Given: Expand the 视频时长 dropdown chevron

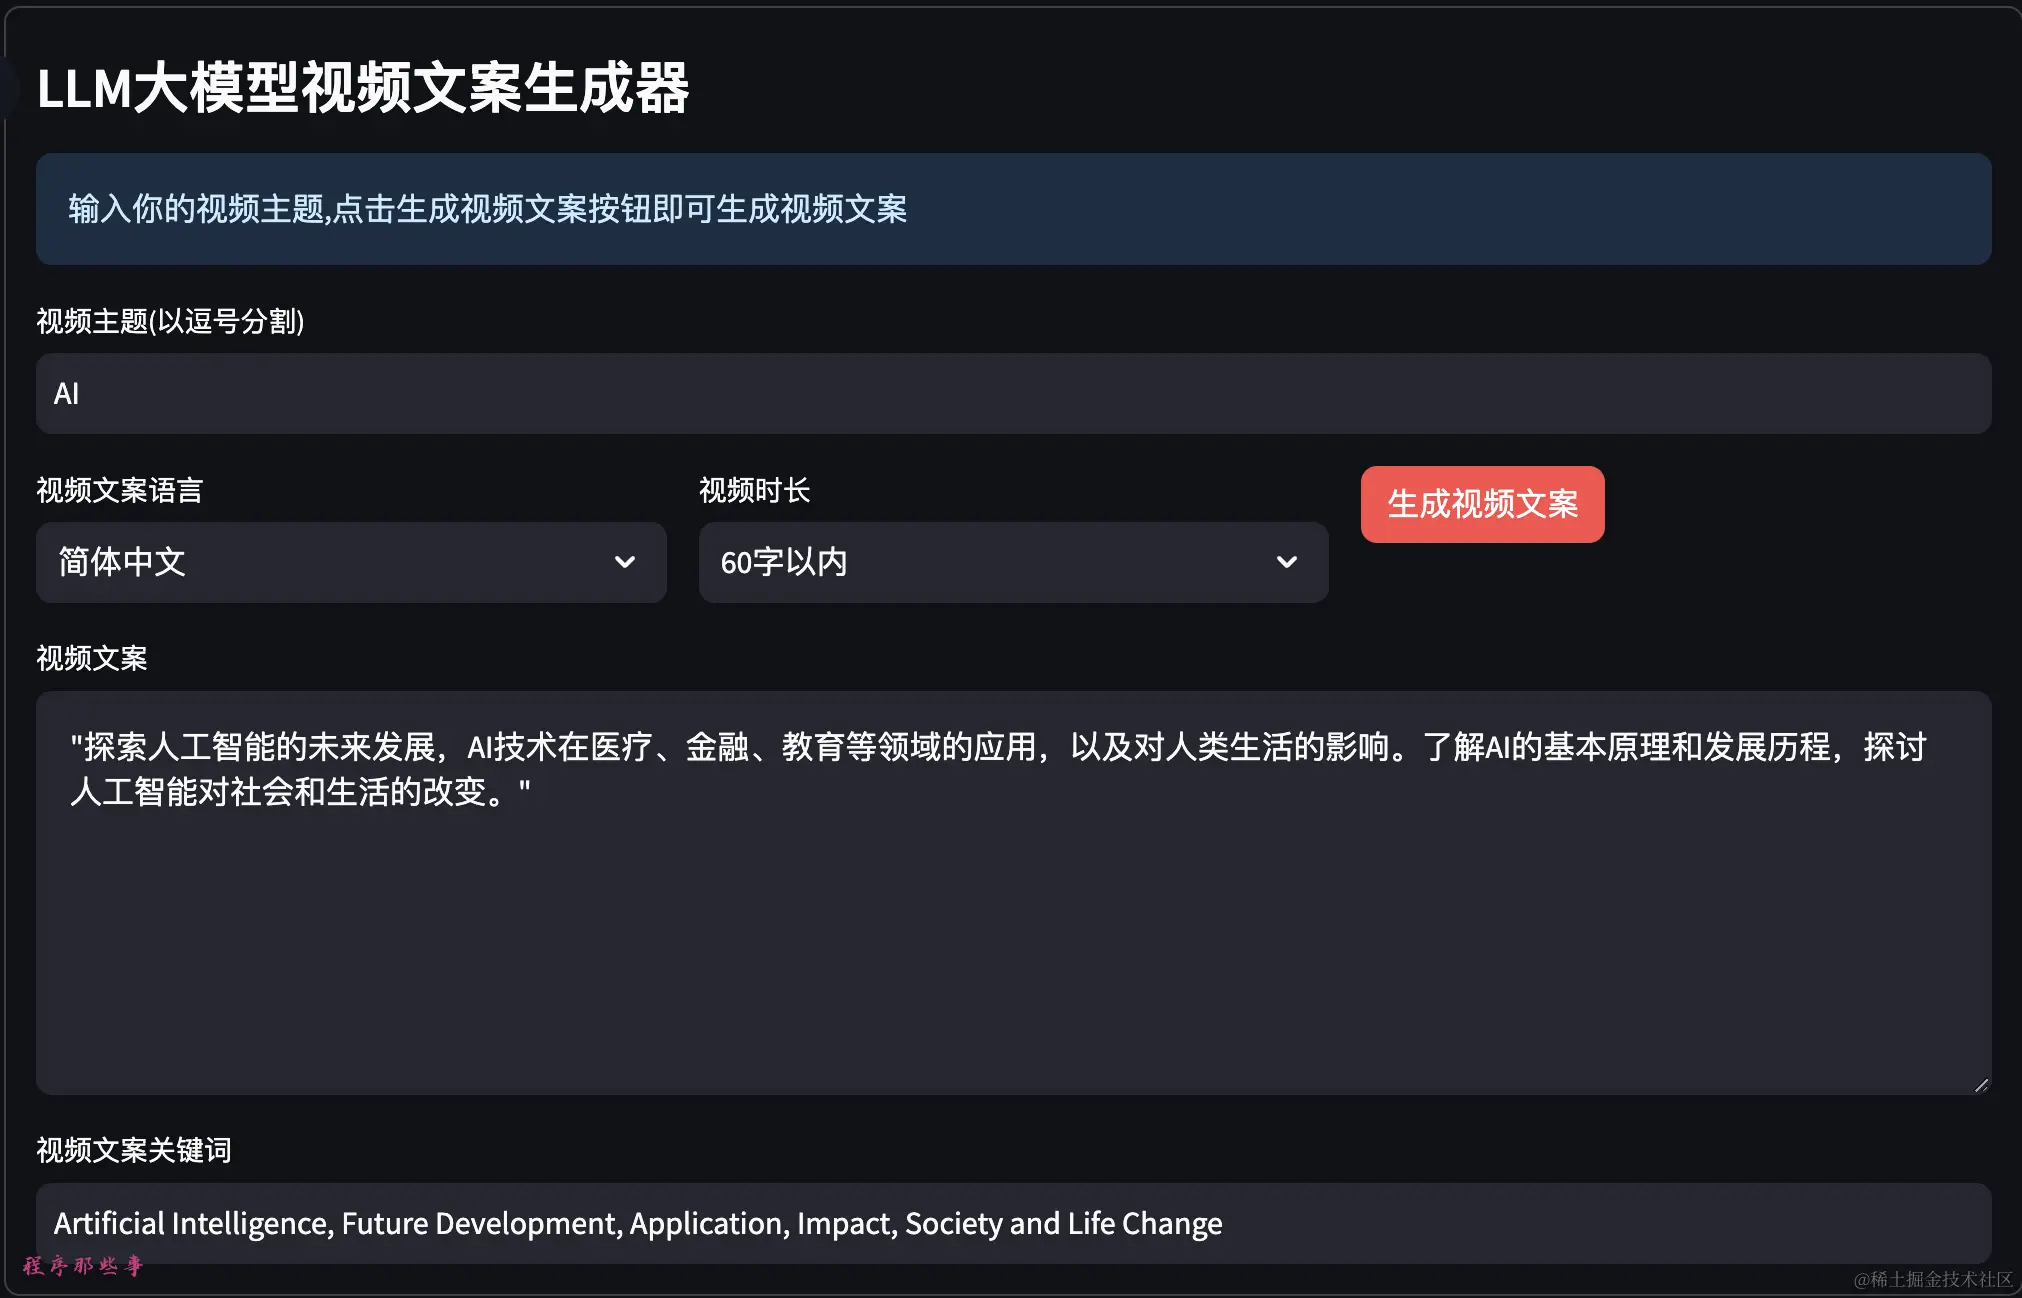Looking at the screenshot, I should (1287, 562).
